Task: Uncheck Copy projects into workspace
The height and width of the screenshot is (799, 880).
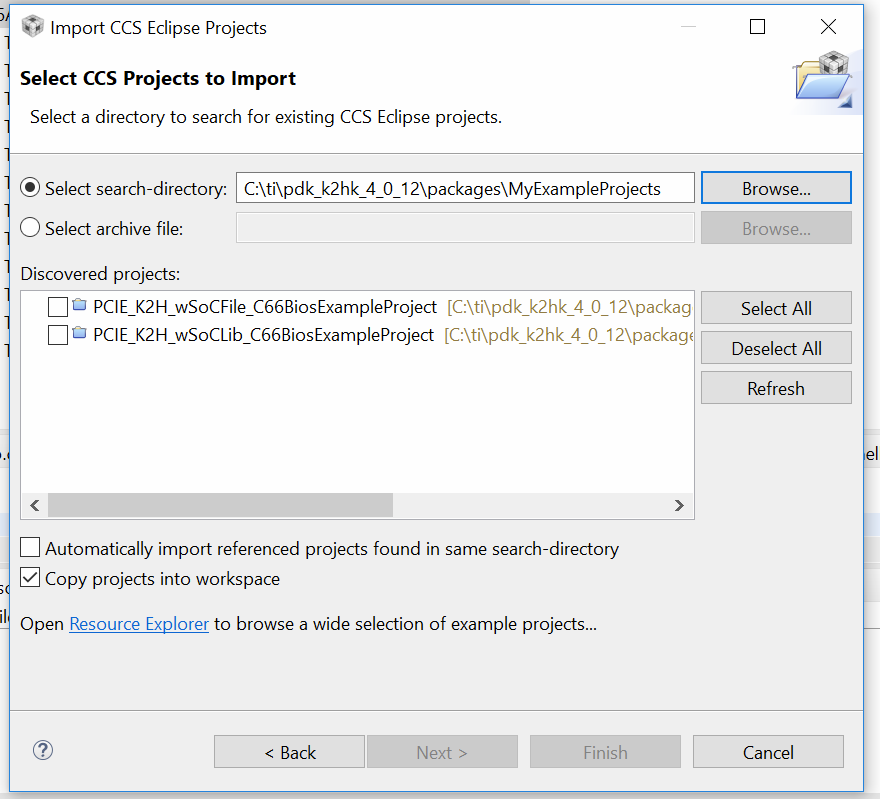Action: [31, 578]
